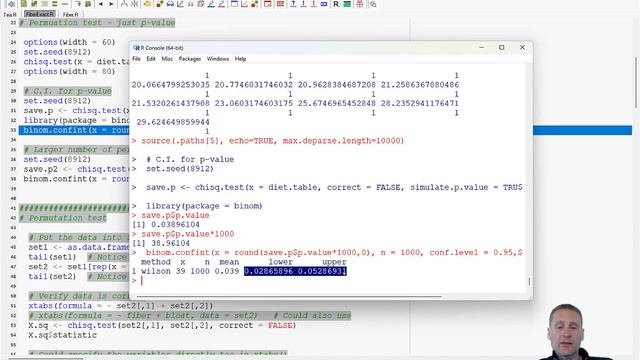Screen dimensions: 640x360
Task: Click the left arrow toolbar icon
Action: tap(100, 4)
